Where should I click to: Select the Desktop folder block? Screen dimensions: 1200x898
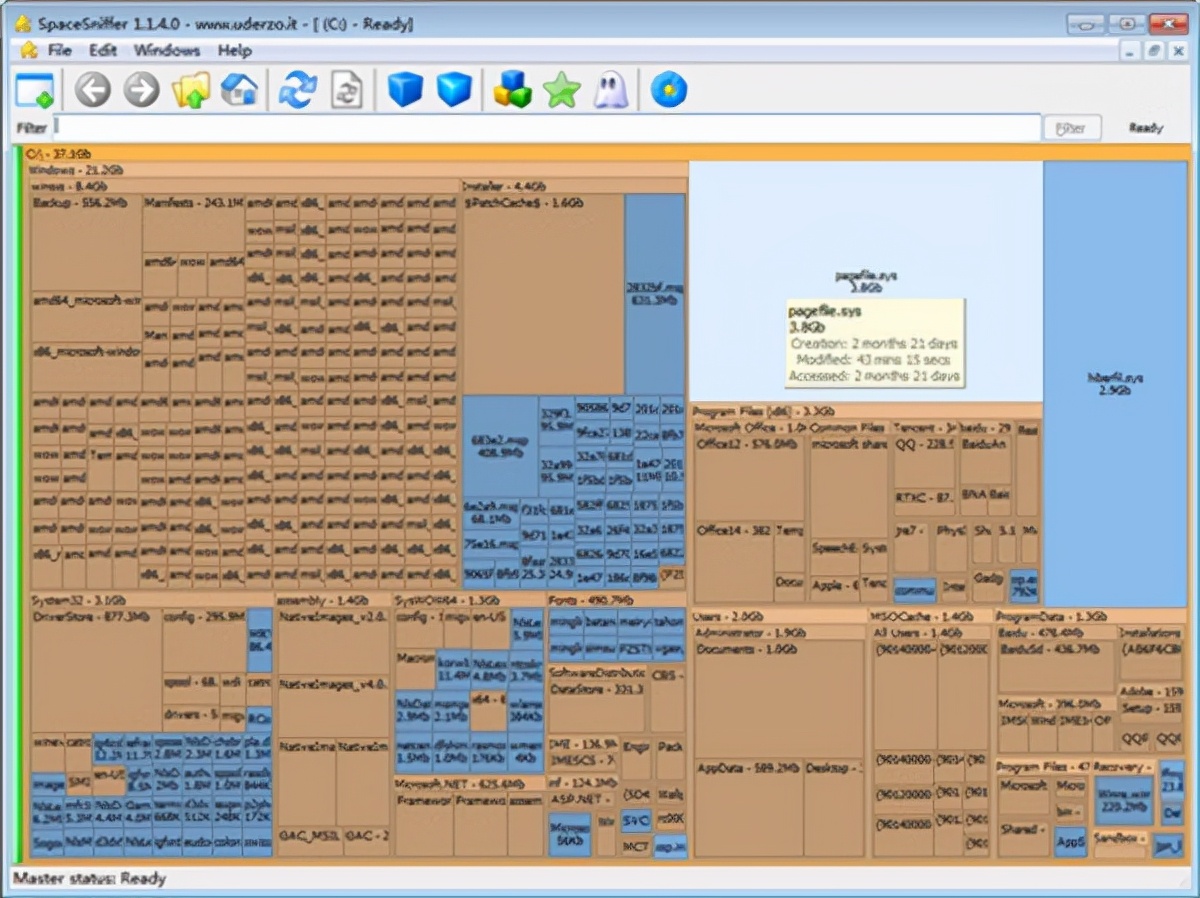point(834,808)
